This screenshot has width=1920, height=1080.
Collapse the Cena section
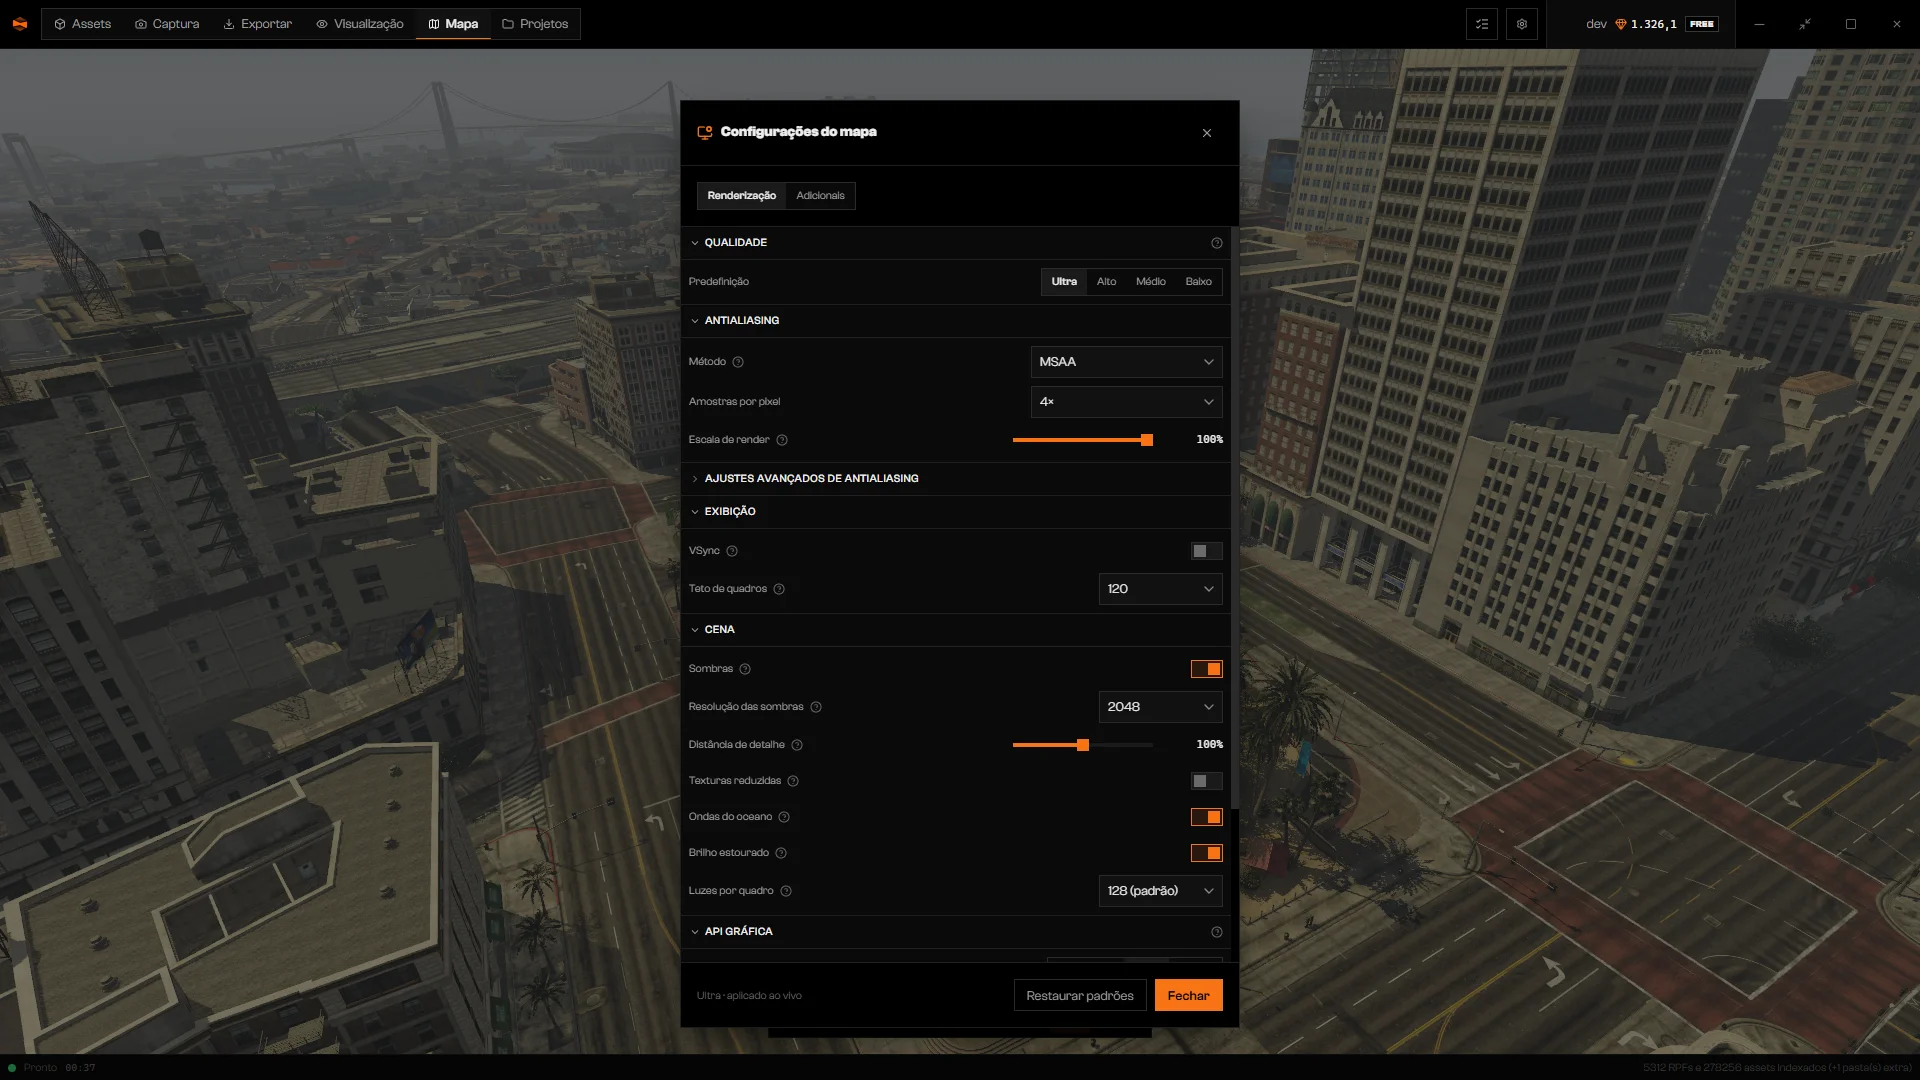tap(956, 630)
